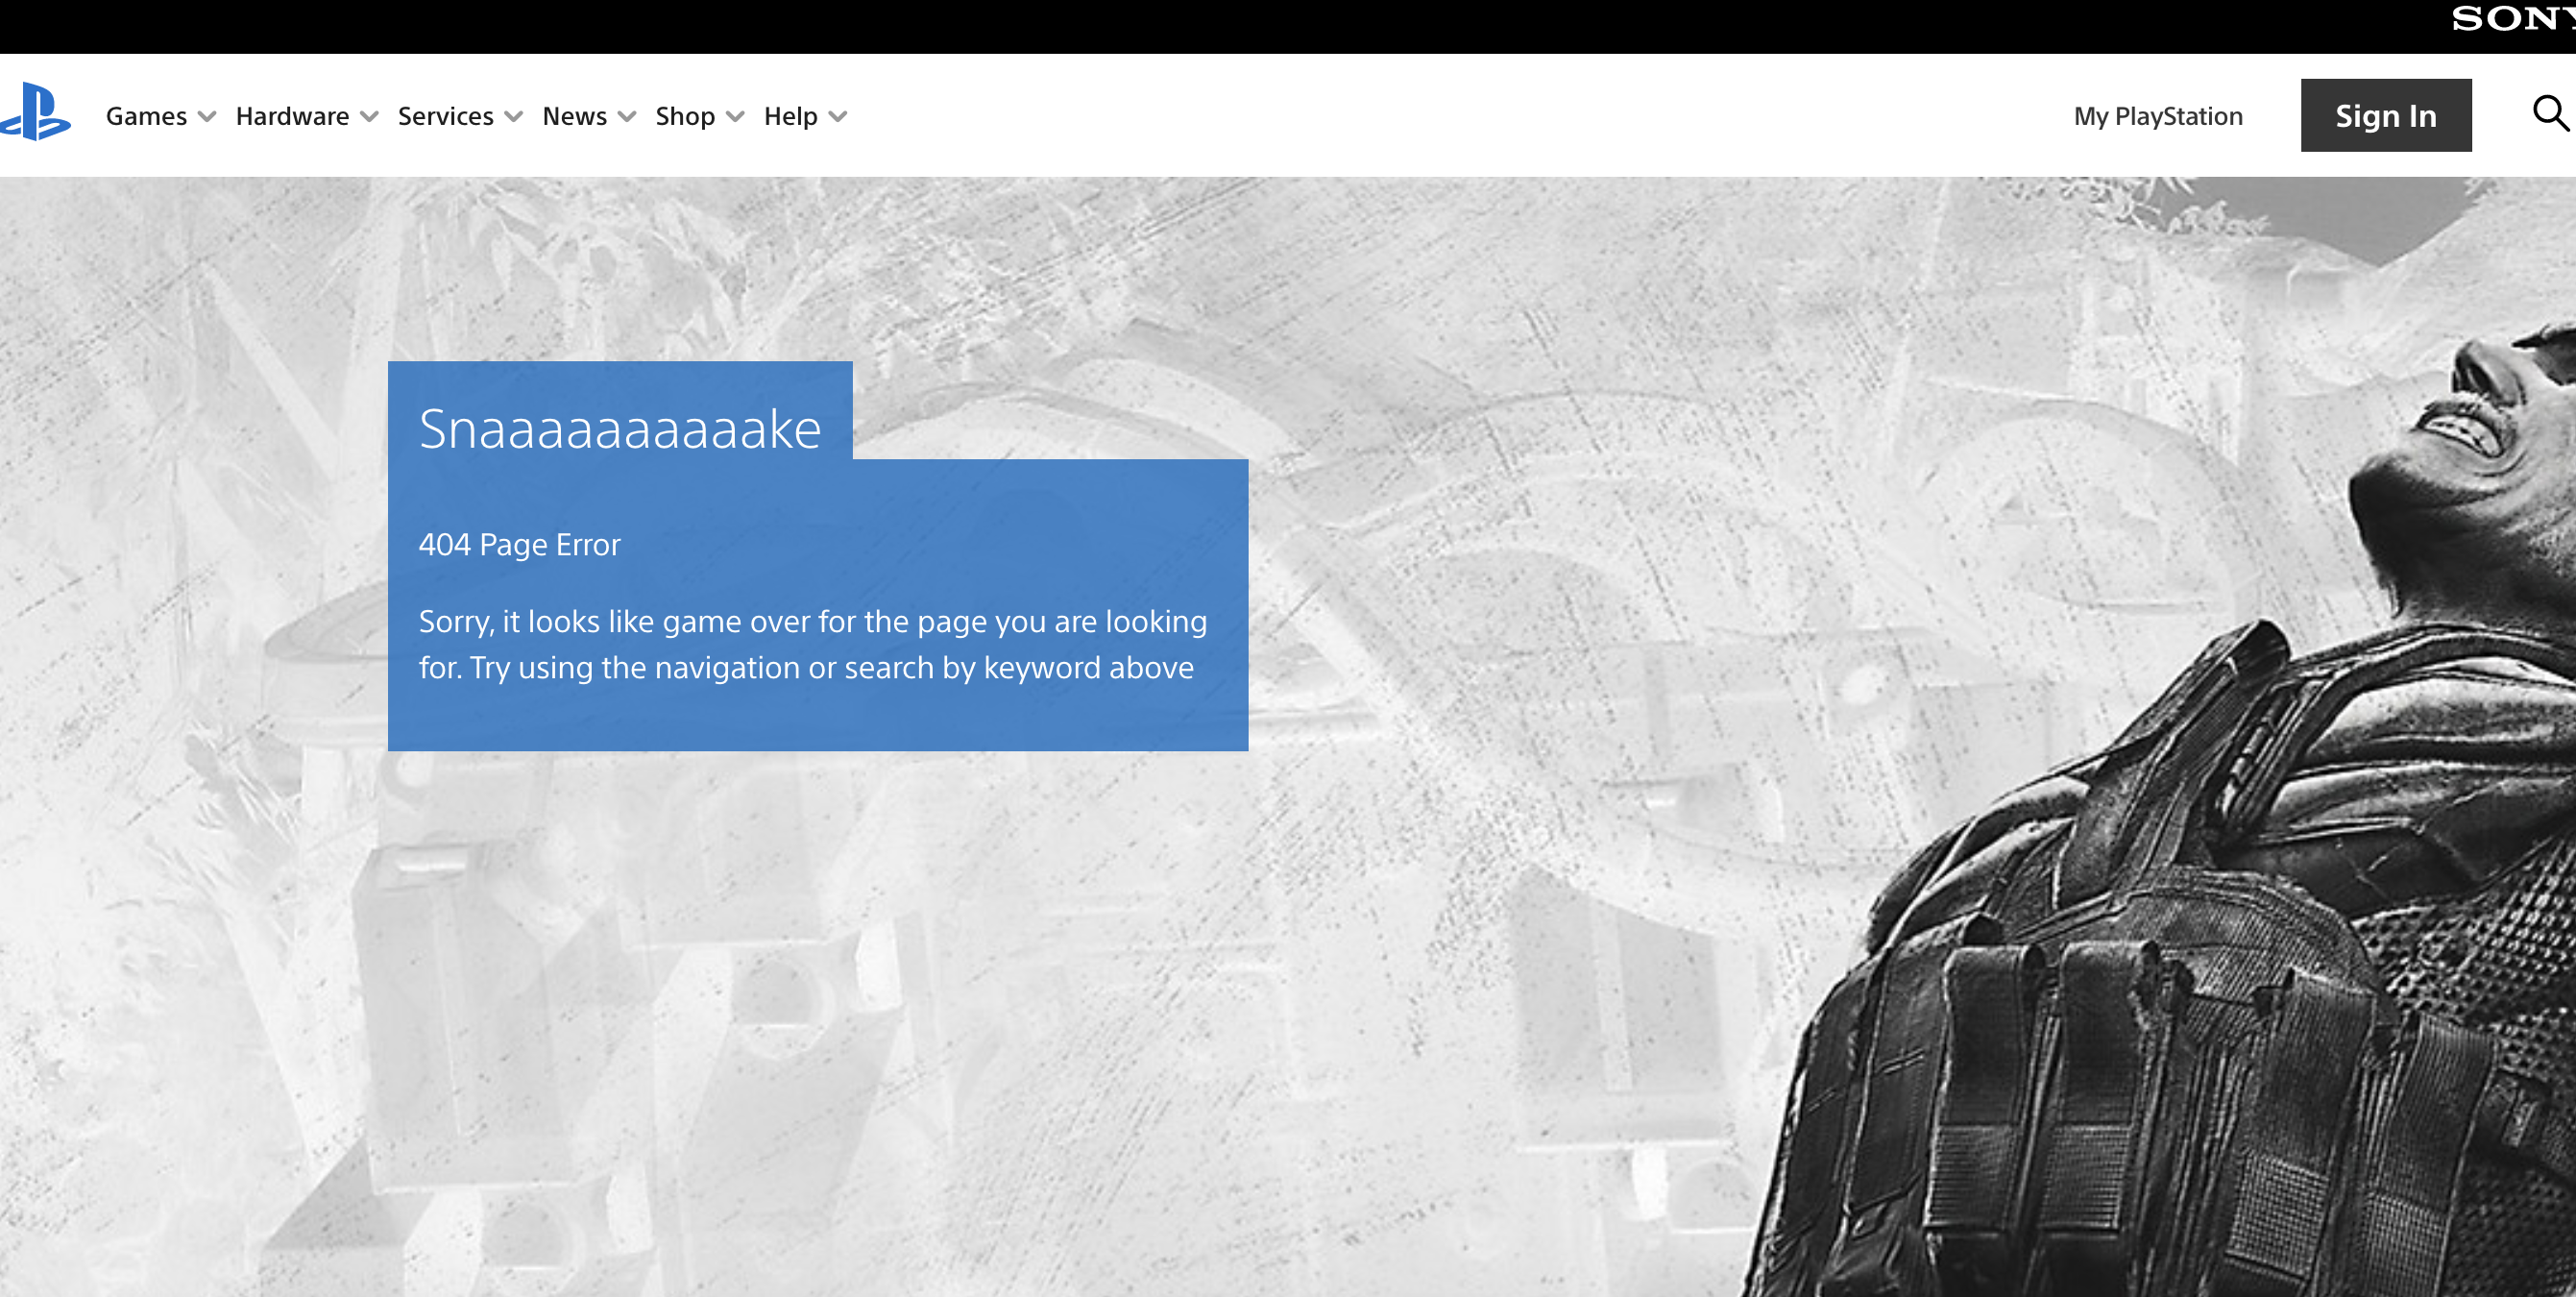Expand the chevron beside Help

pos(839,117)
